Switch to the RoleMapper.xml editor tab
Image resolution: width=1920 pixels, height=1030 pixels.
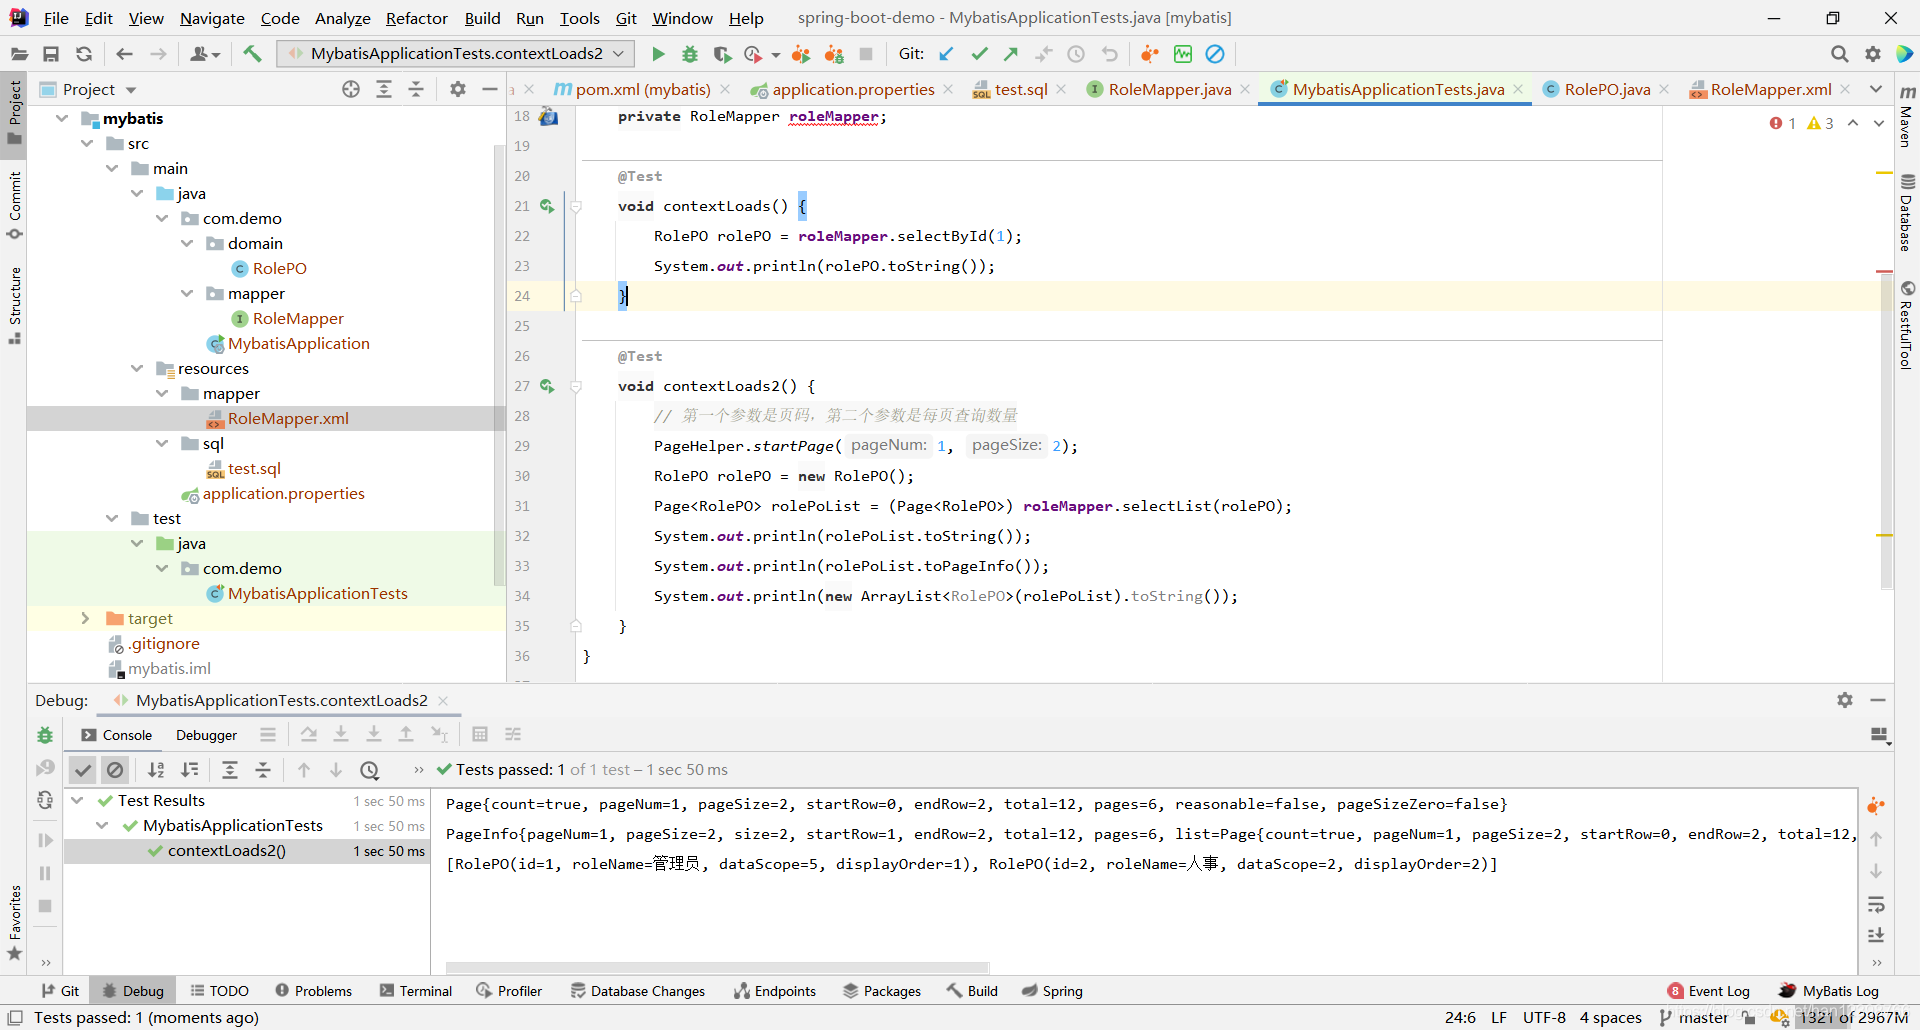pos(1768,89)
